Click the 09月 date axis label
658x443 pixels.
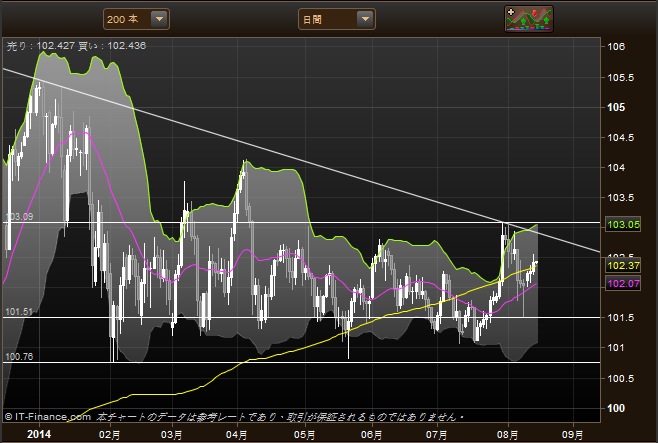pos(573,435)
